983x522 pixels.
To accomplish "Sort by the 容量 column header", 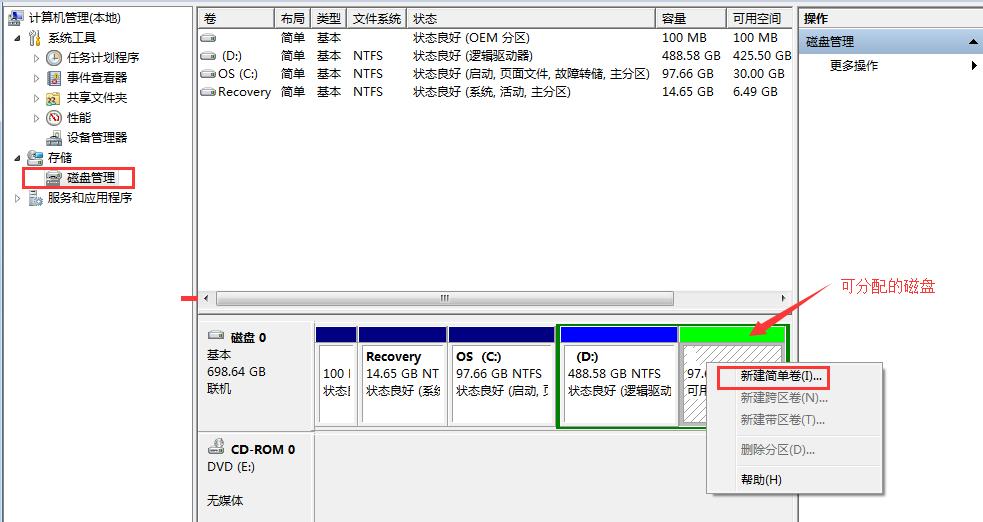I will [691, 19].
